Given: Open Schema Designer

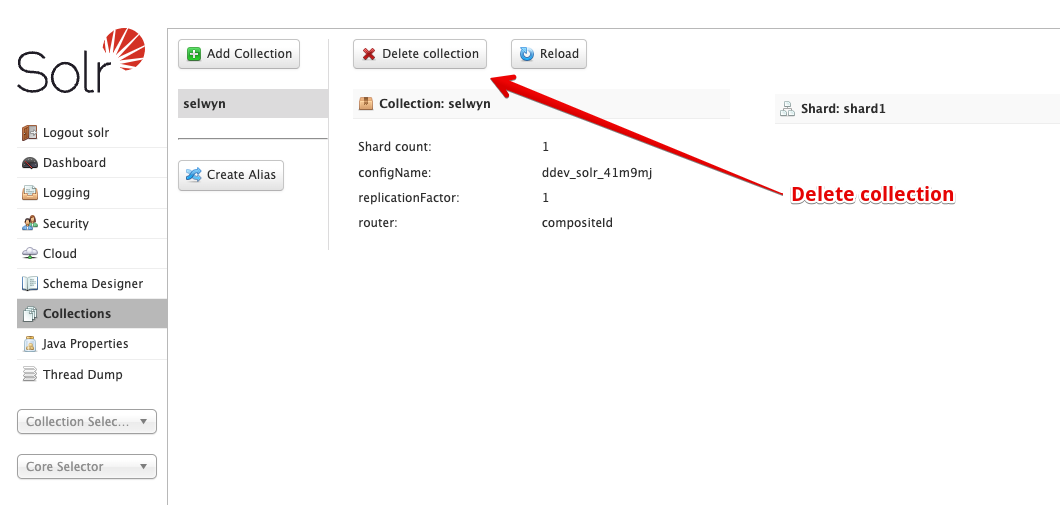Looking at the screenshot, I should point(92,283).
